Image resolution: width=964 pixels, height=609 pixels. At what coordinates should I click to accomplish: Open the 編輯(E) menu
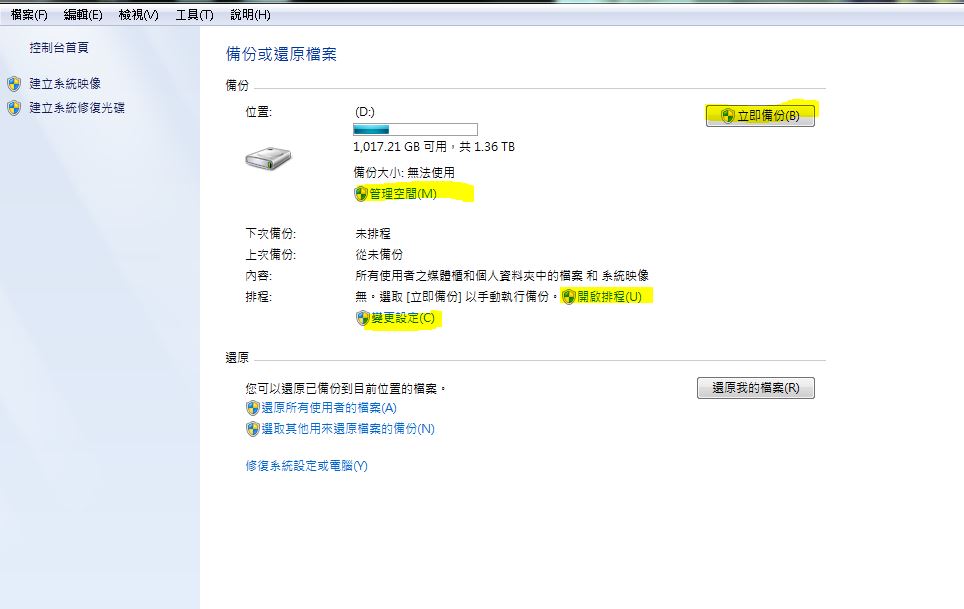click(x=83, y=15)
